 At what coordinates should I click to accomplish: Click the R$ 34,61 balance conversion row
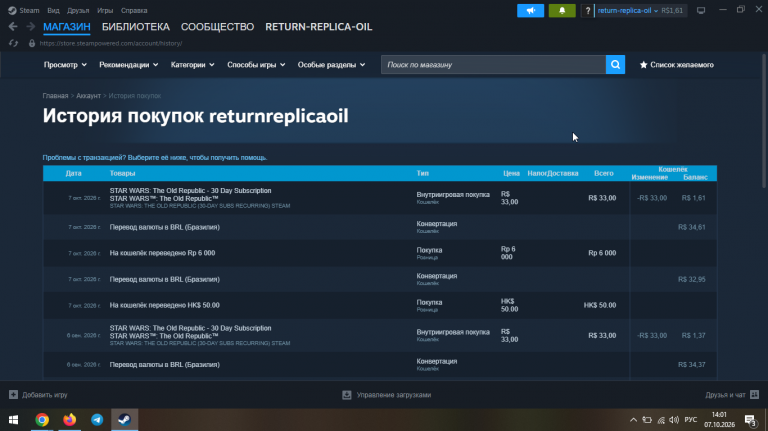[x=380, y=227]
